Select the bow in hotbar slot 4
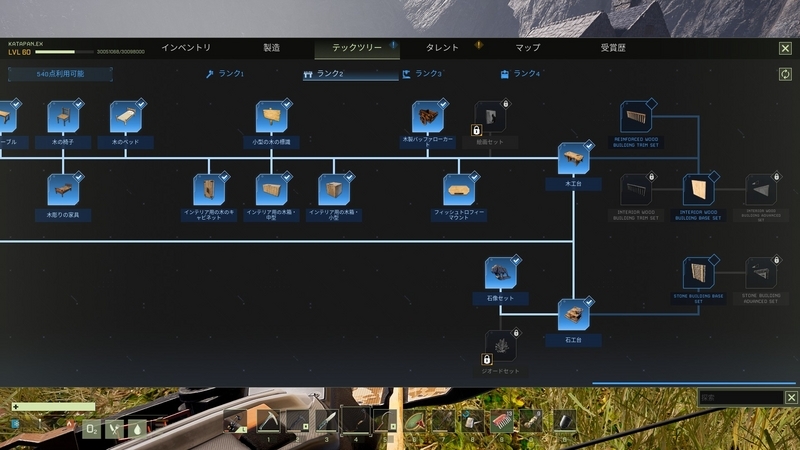 click(x=356, y=420)
